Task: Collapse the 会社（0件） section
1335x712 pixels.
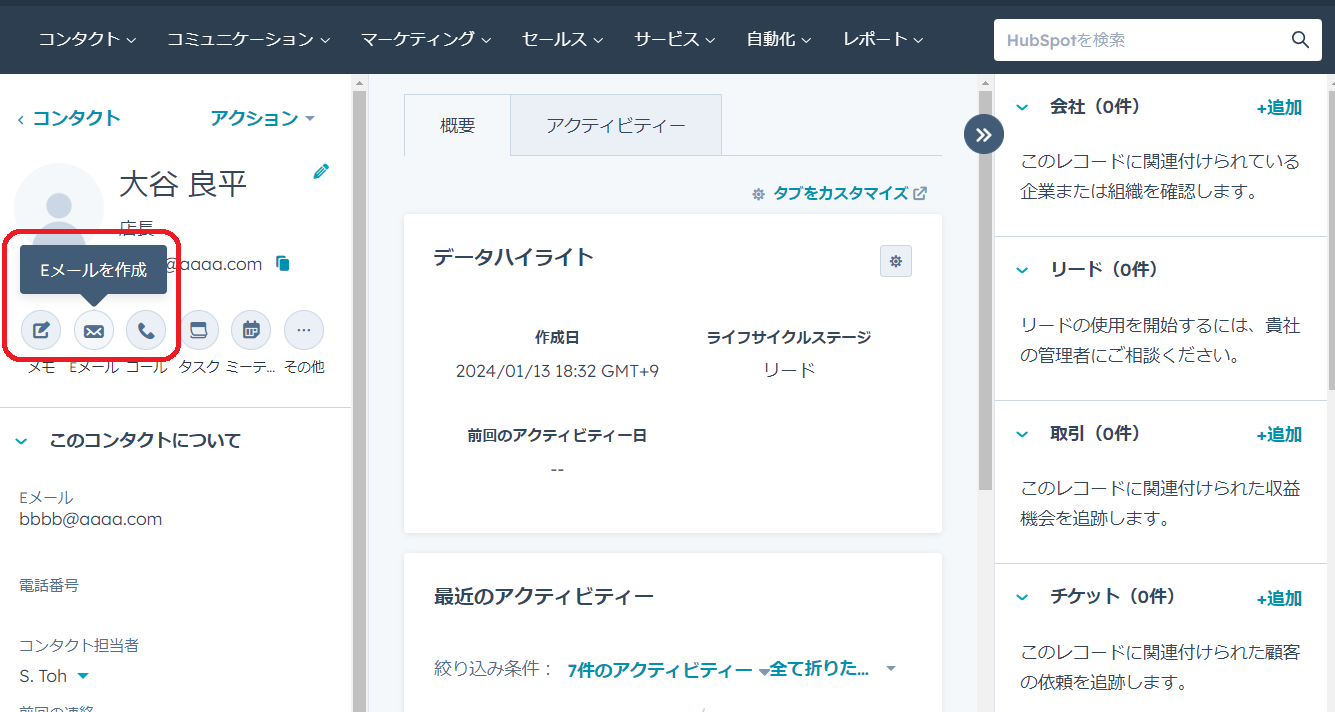Action: (1022, 107)
